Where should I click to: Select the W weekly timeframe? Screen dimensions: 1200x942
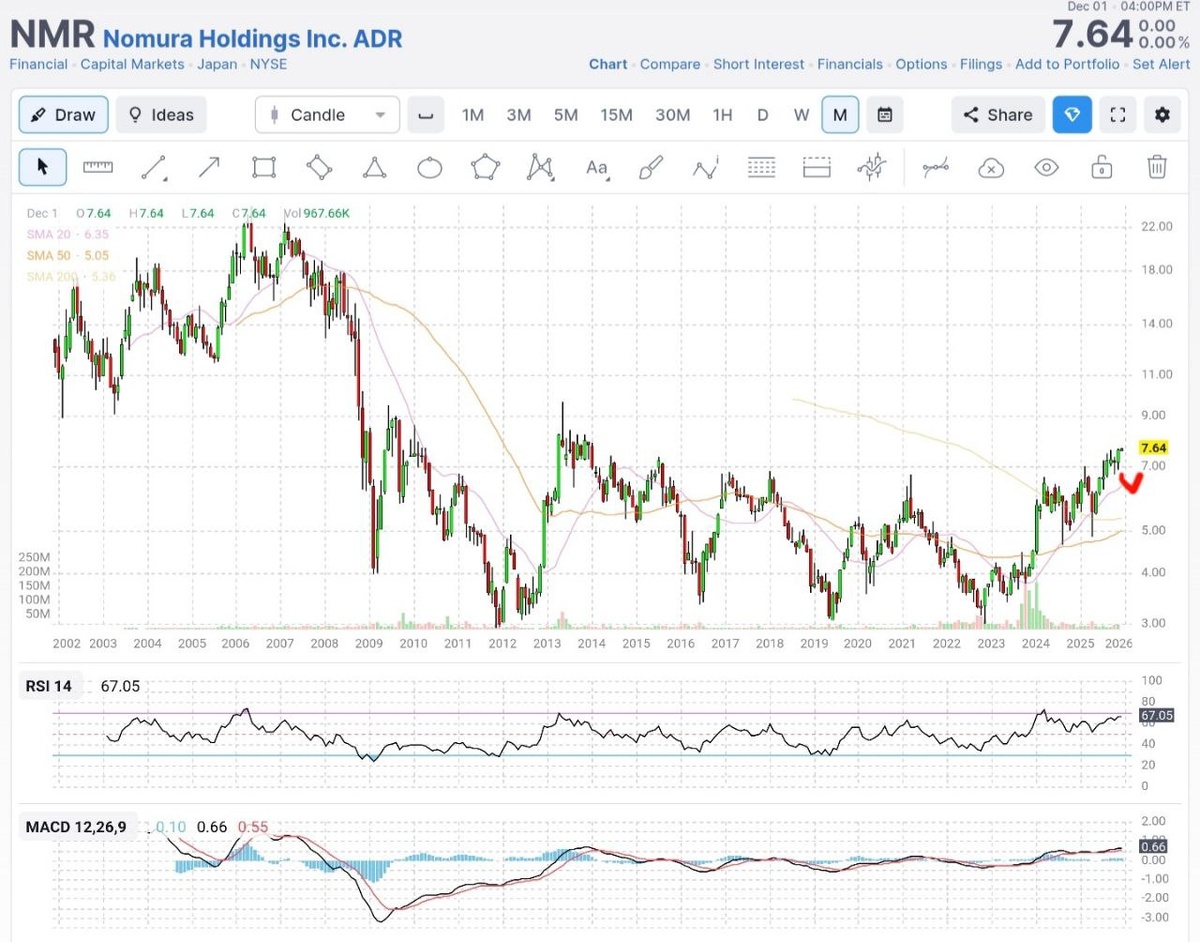tap(801, 115)
